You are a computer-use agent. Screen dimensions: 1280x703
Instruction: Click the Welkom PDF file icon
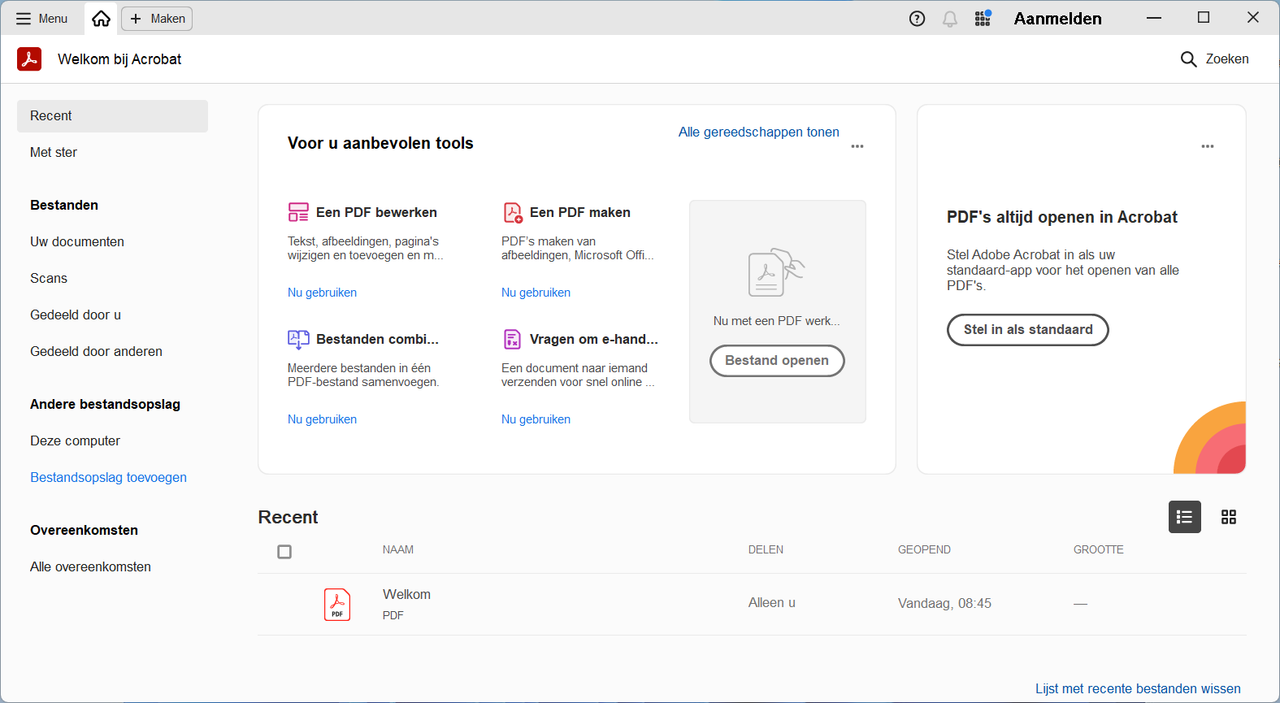(338, 604)
